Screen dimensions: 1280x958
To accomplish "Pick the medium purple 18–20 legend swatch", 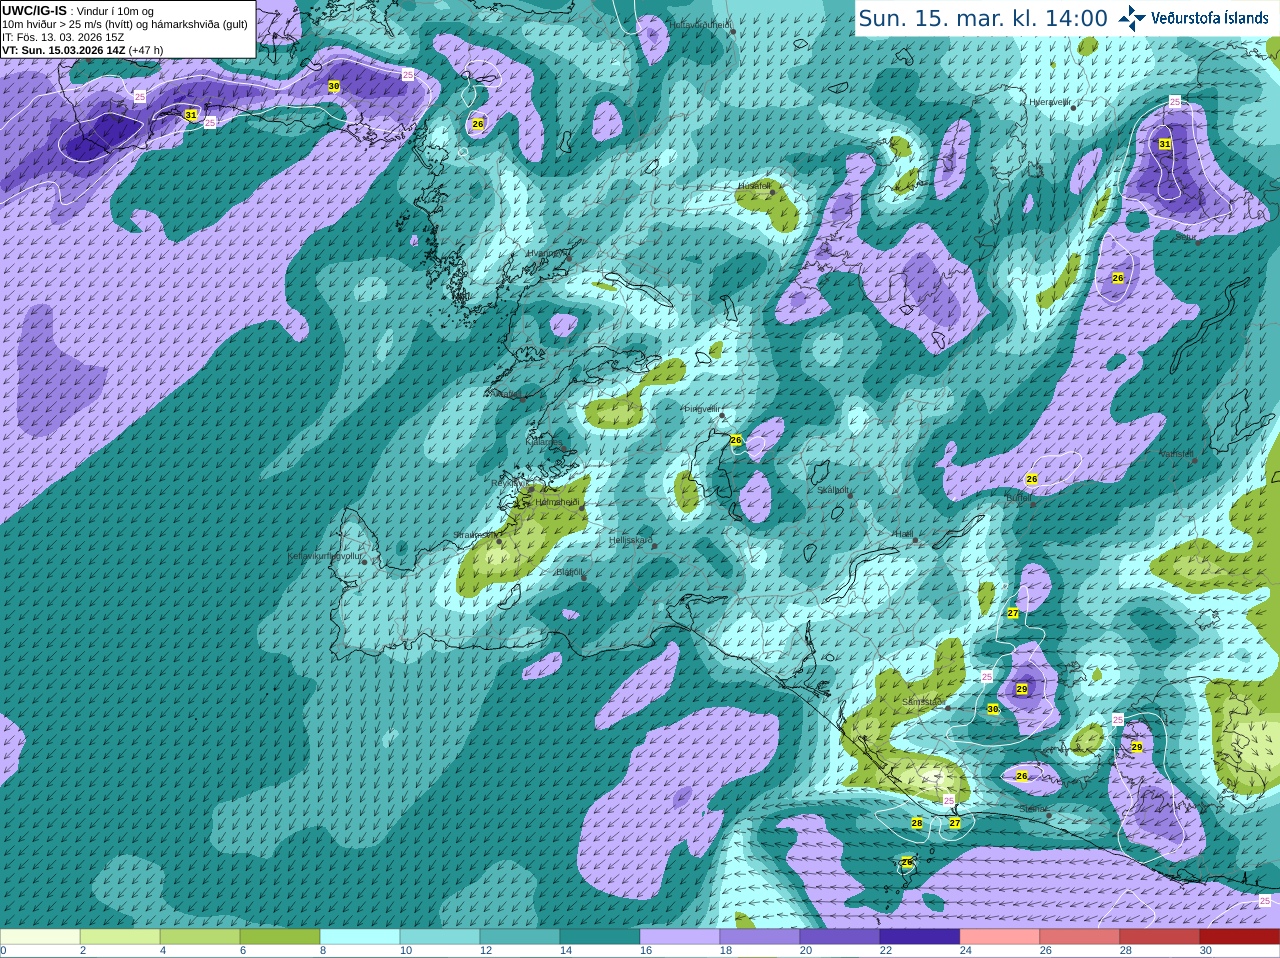I will coord(760,937).
